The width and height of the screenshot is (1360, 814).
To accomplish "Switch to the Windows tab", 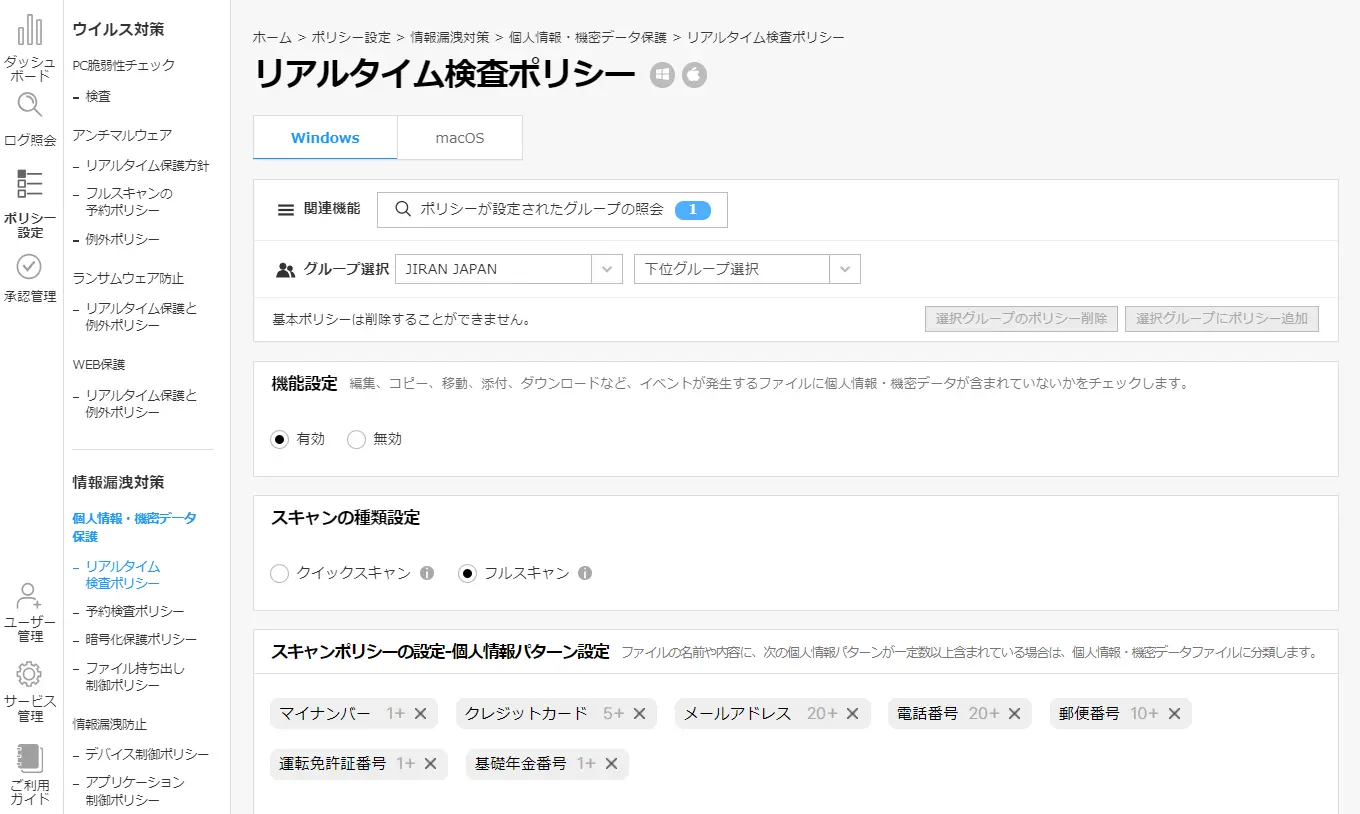I will click(x=325, y=138).
